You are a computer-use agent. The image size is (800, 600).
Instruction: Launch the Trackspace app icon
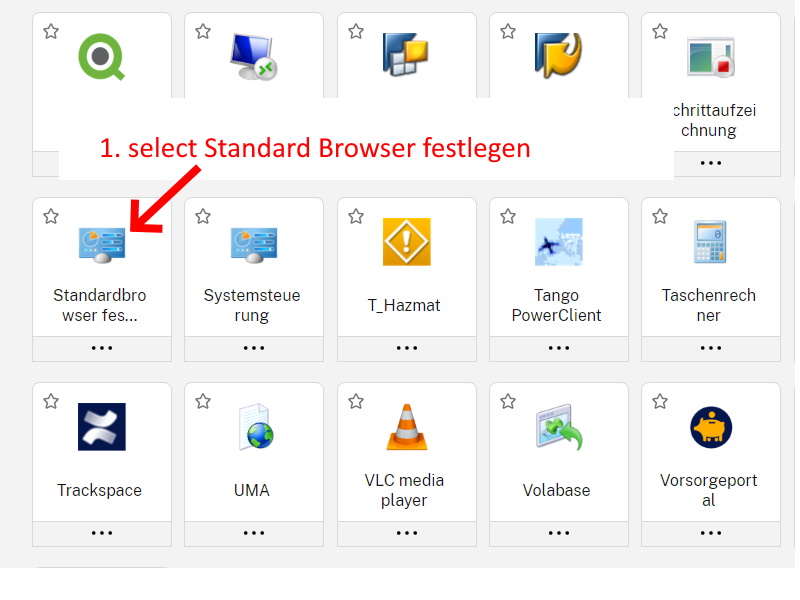click(x=102, y=427)
